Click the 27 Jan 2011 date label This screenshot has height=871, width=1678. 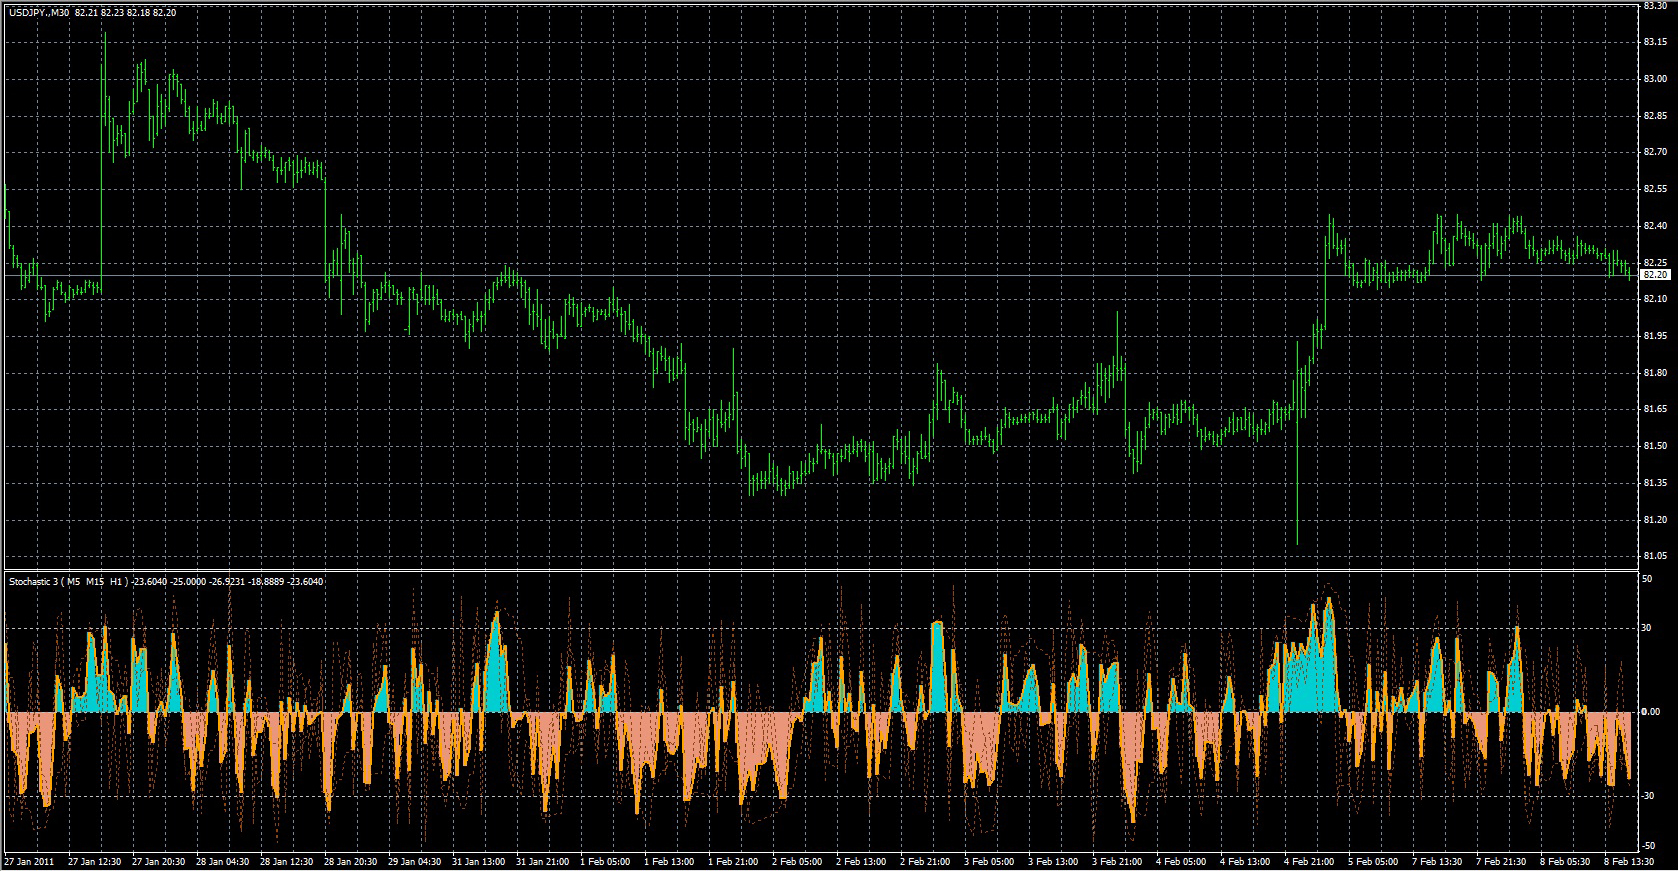coord(29,861)
